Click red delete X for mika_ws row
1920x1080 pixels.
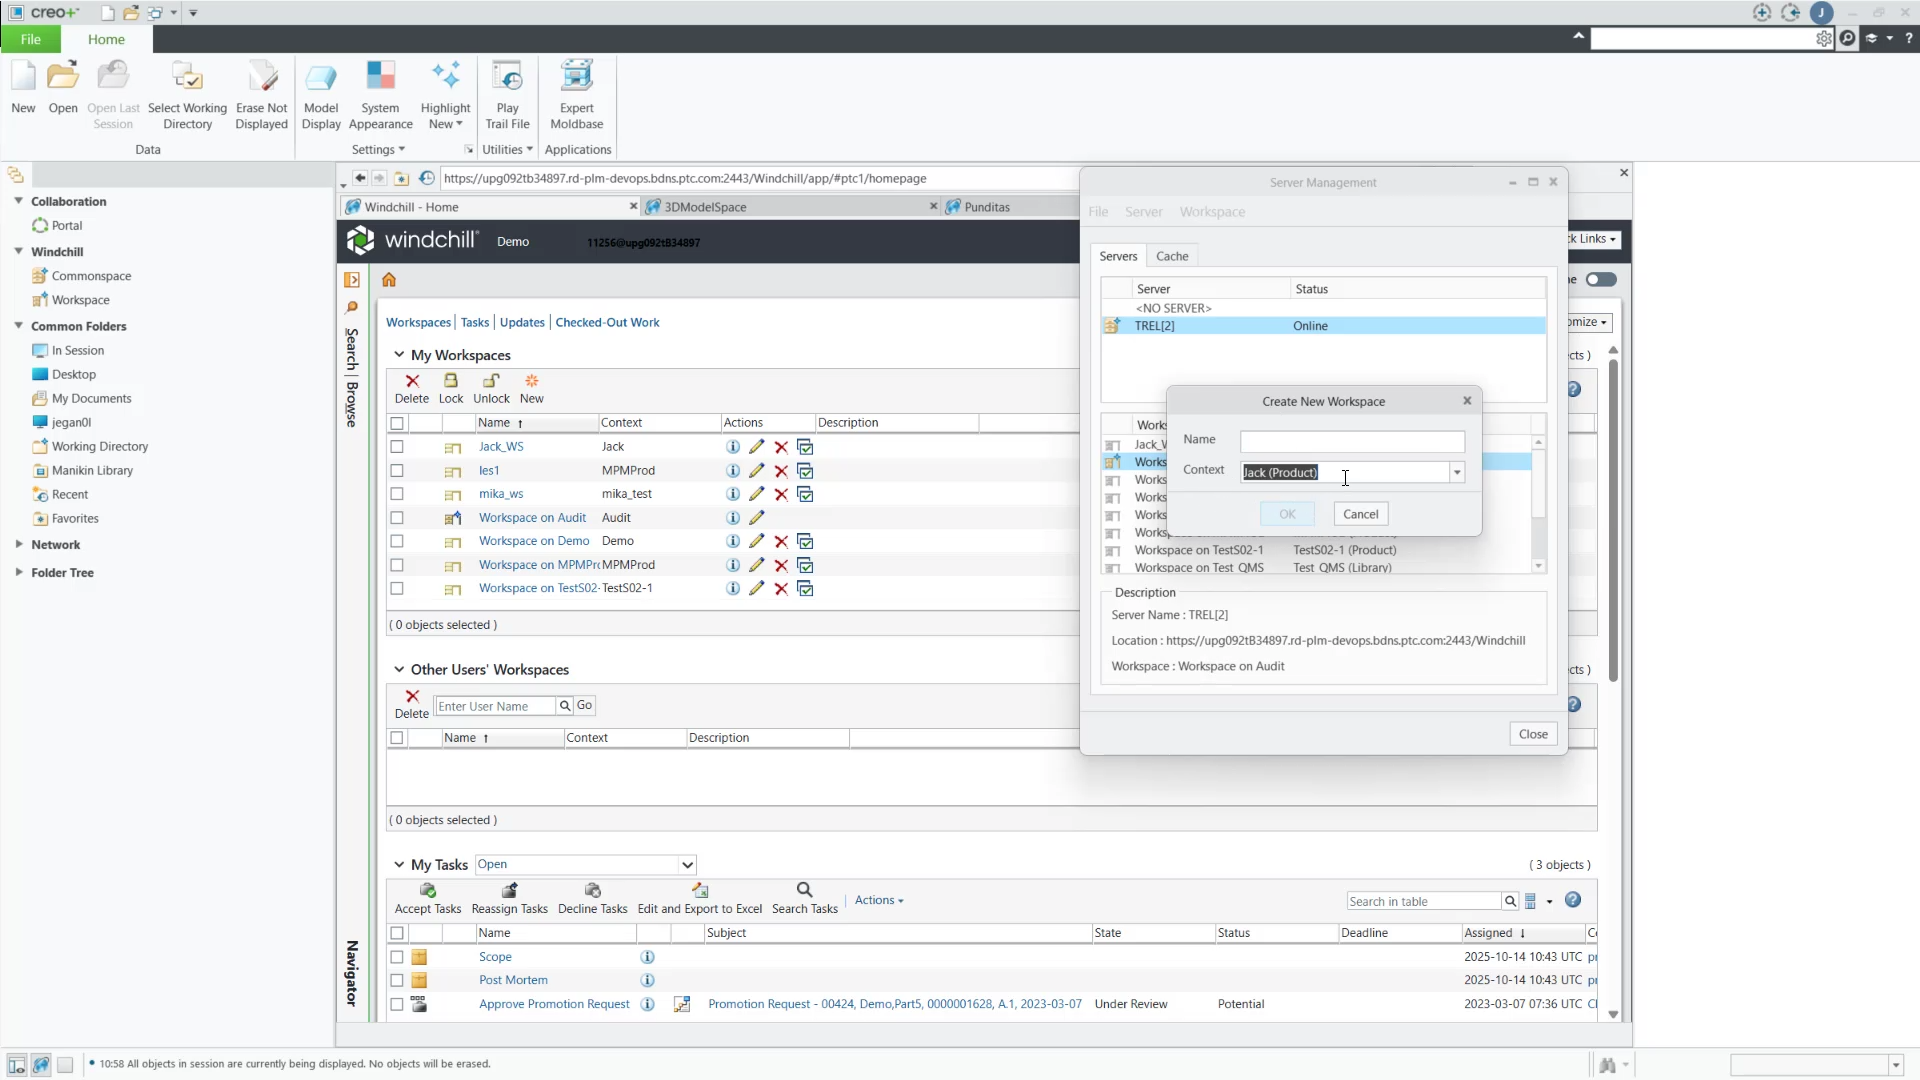[781, 494]
